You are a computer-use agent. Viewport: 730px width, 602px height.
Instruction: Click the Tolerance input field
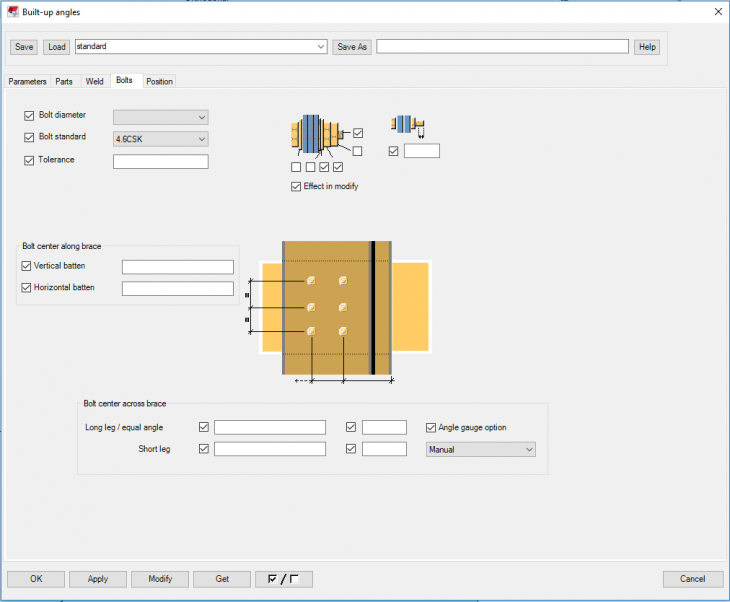tap(161, 162)
